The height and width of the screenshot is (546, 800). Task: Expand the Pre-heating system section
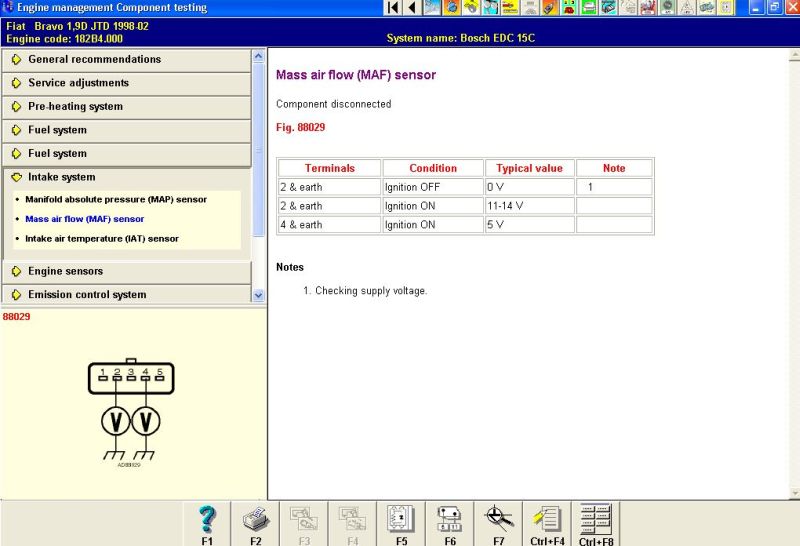(75, 106)
